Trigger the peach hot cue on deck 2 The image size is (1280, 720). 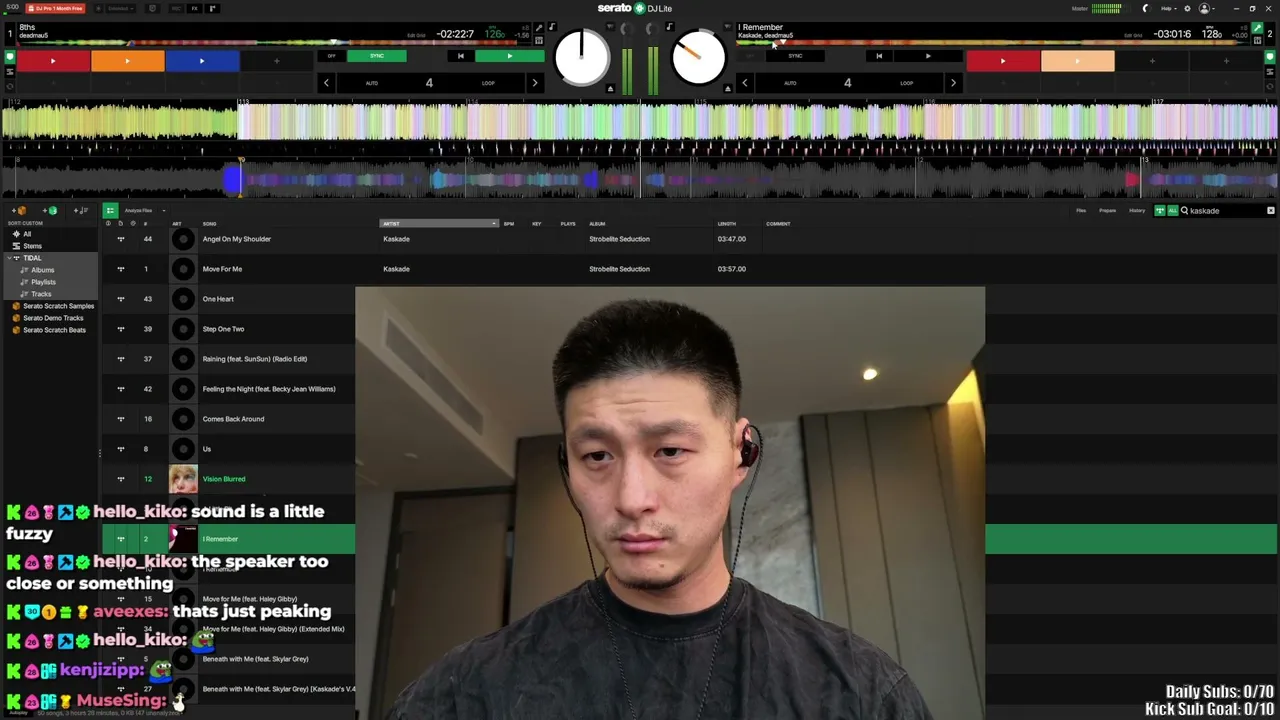(x=1077, y=61)
